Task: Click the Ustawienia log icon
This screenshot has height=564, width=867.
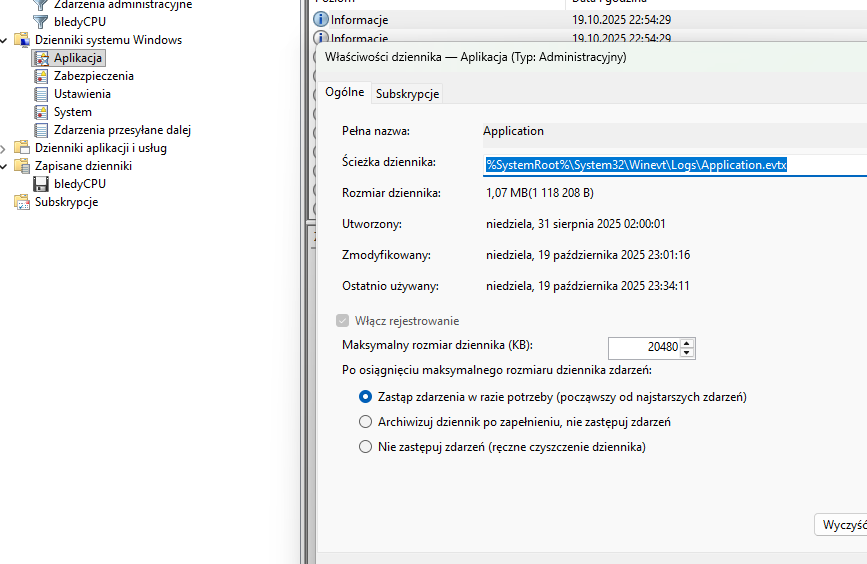Action: [x=41, y=94]
